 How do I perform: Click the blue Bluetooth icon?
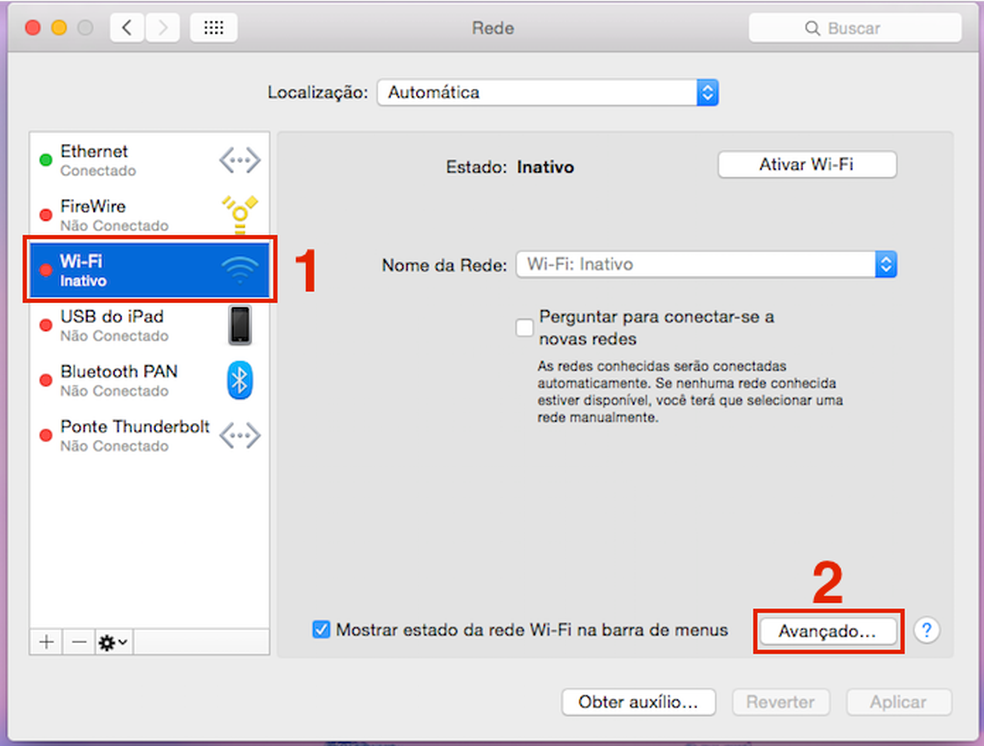click(x=240, y=380)
